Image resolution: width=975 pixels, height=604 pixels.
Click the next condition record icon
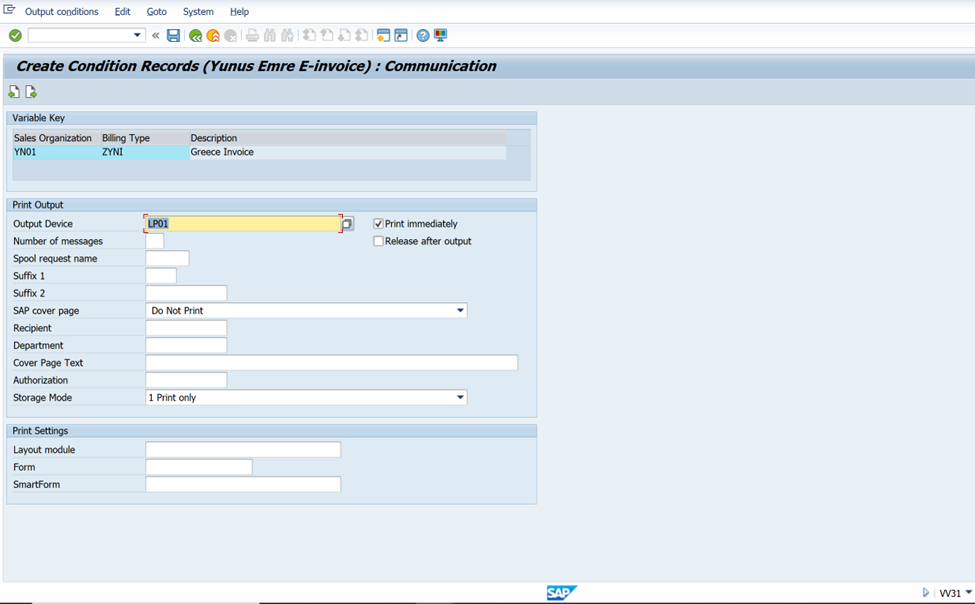click(x=31, y=92)
